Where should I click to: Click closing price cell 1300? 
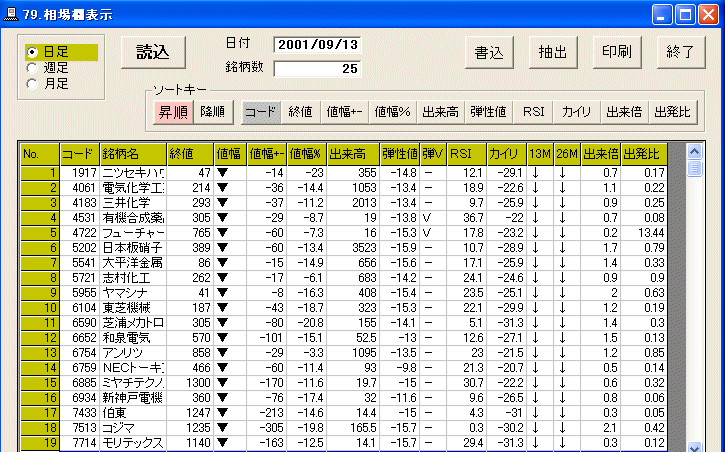(x=190, y=383)
